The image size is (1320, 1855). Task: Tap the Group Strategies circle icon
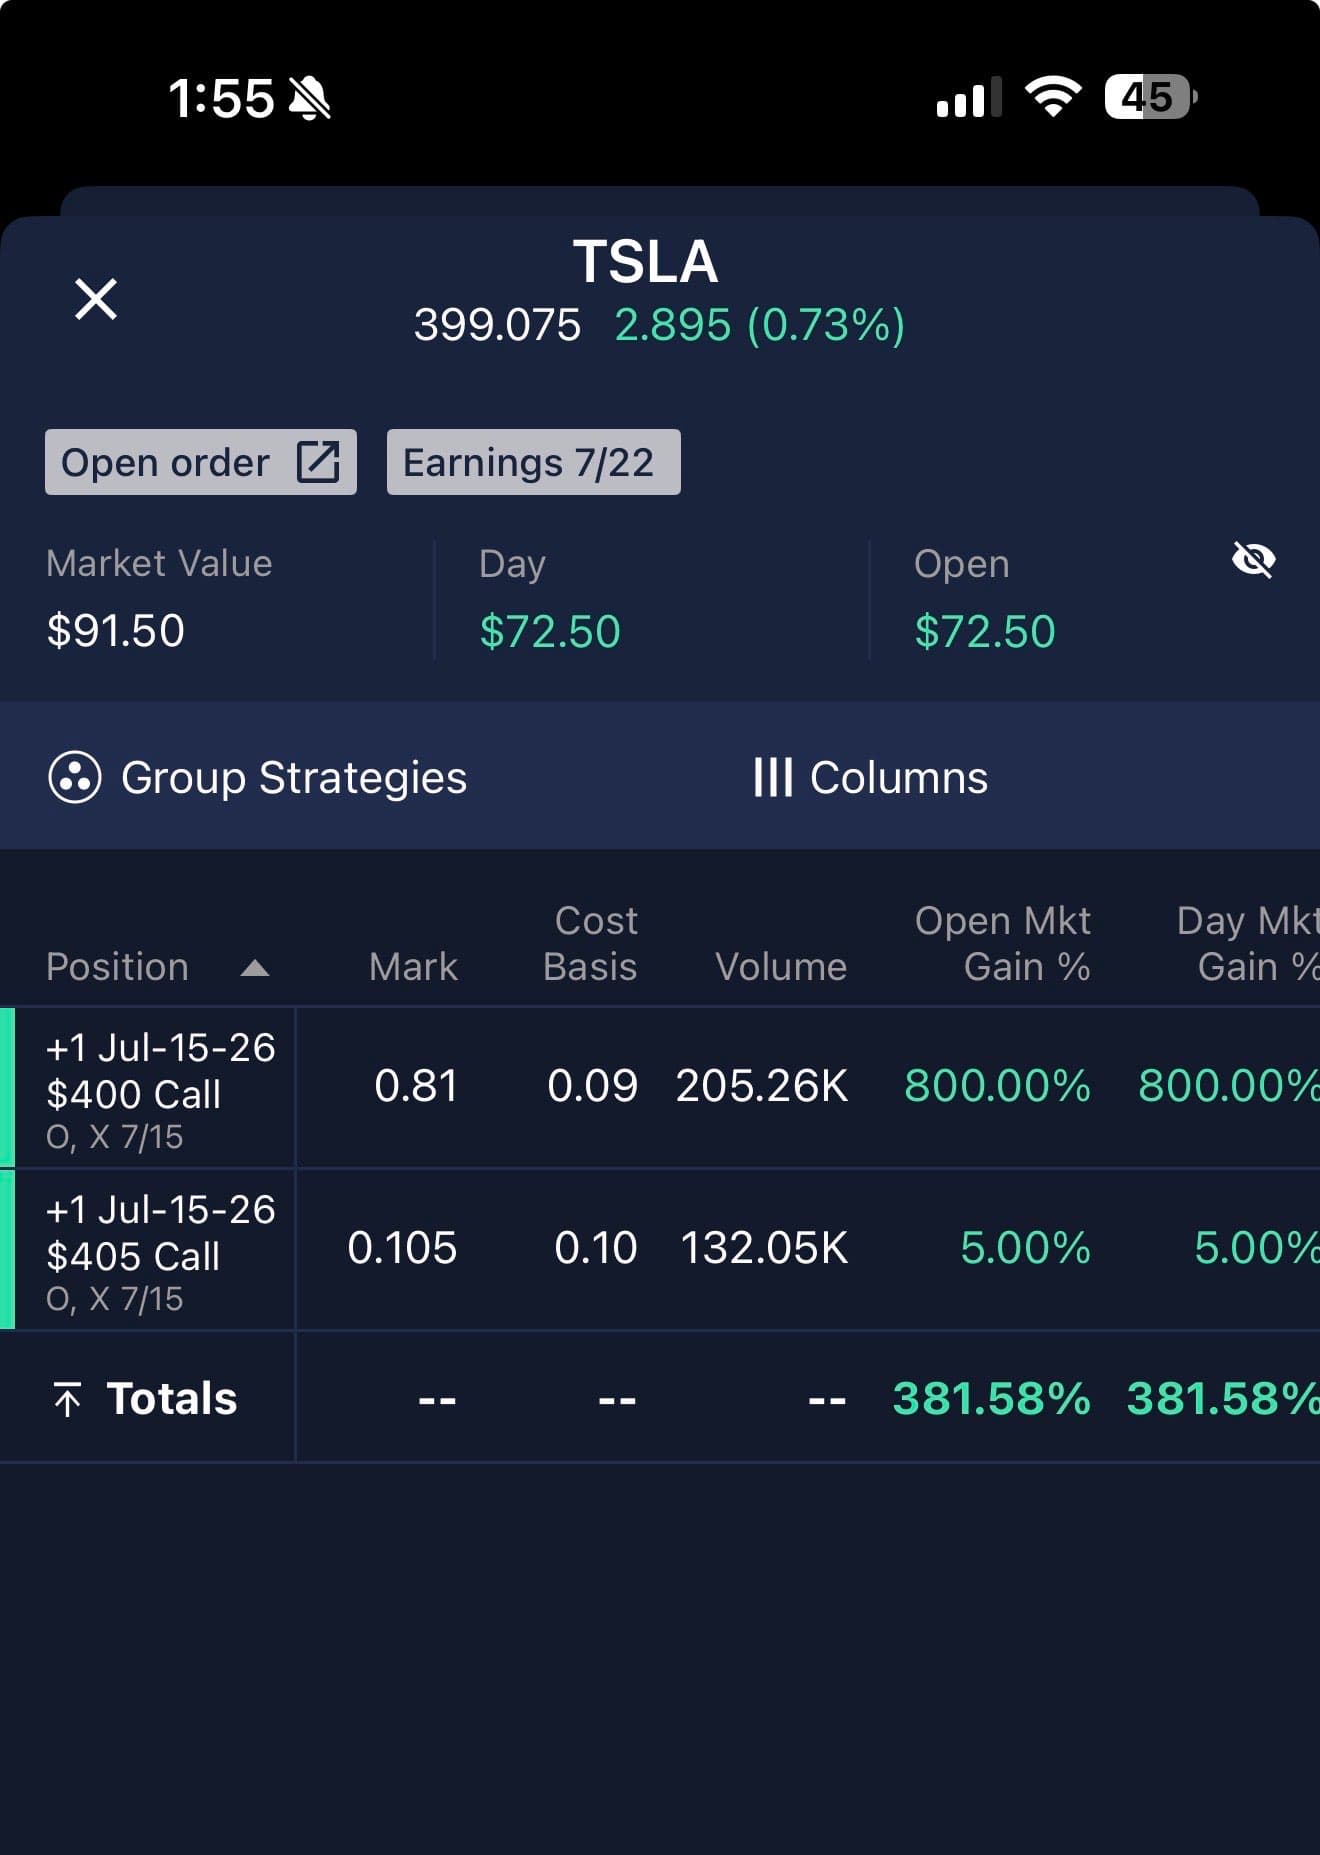[x=75, y=777]
